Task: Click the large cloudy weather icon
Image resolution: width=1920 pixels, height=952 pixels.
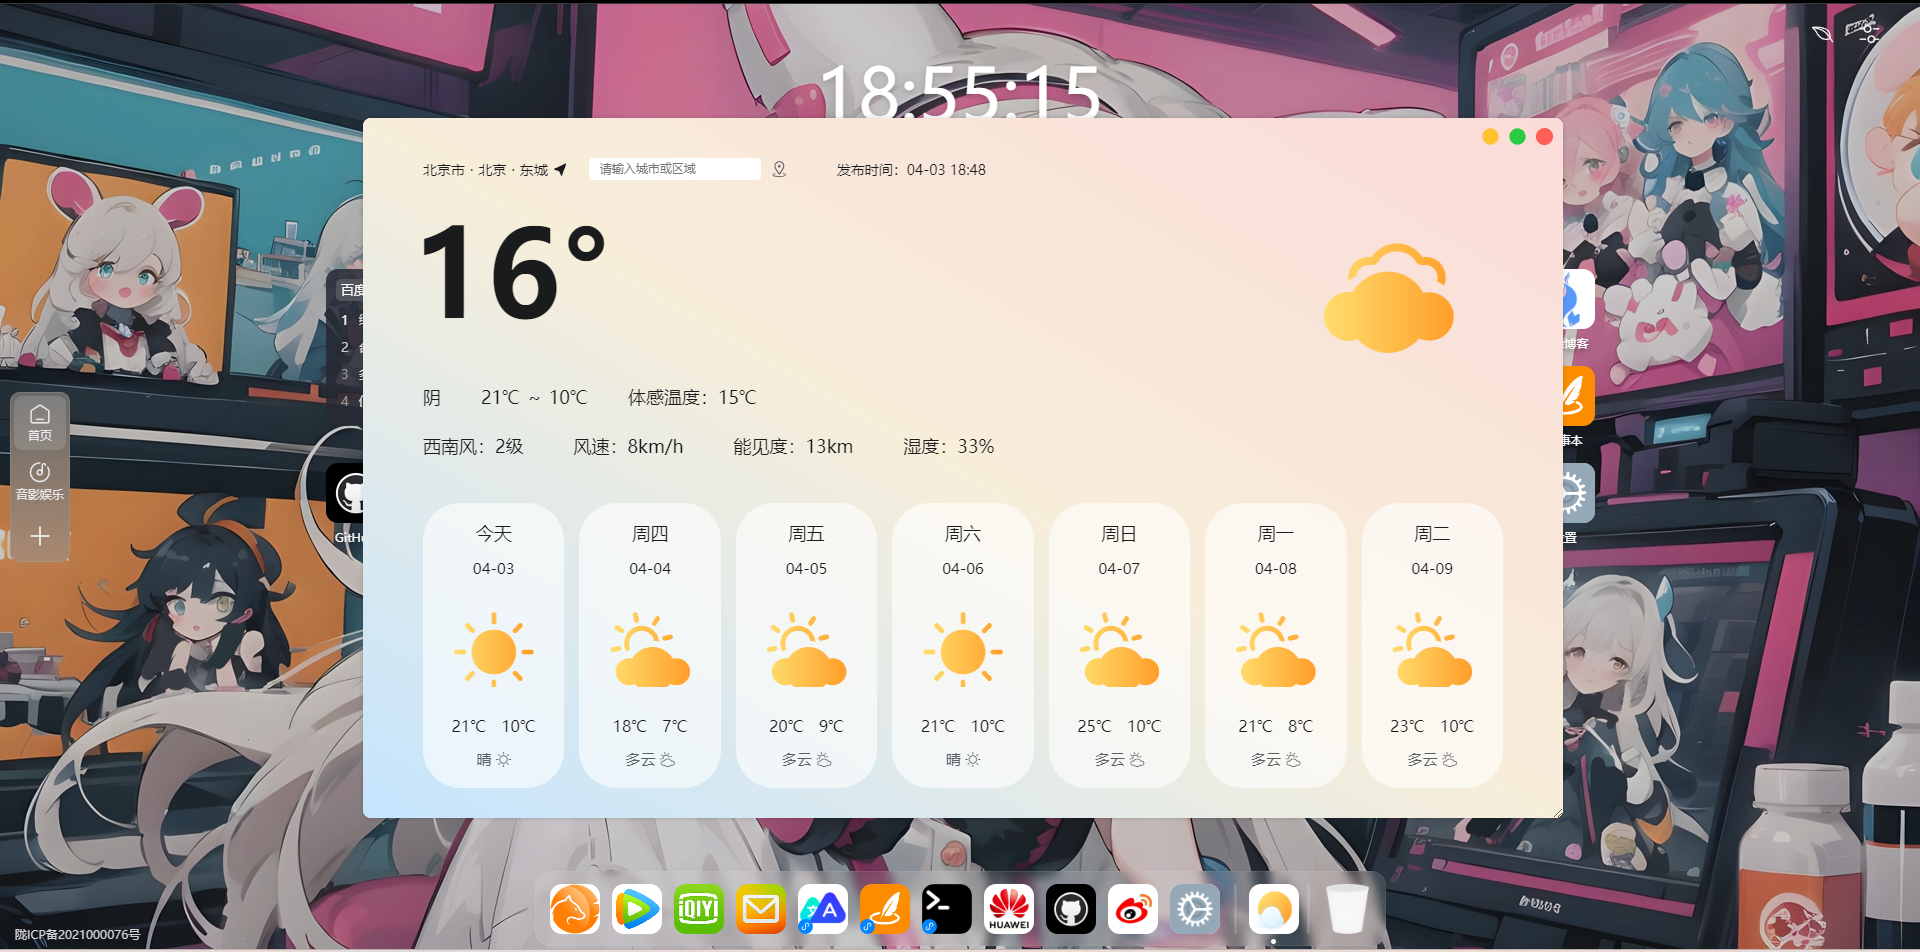Action: [x=1388, y=298]
